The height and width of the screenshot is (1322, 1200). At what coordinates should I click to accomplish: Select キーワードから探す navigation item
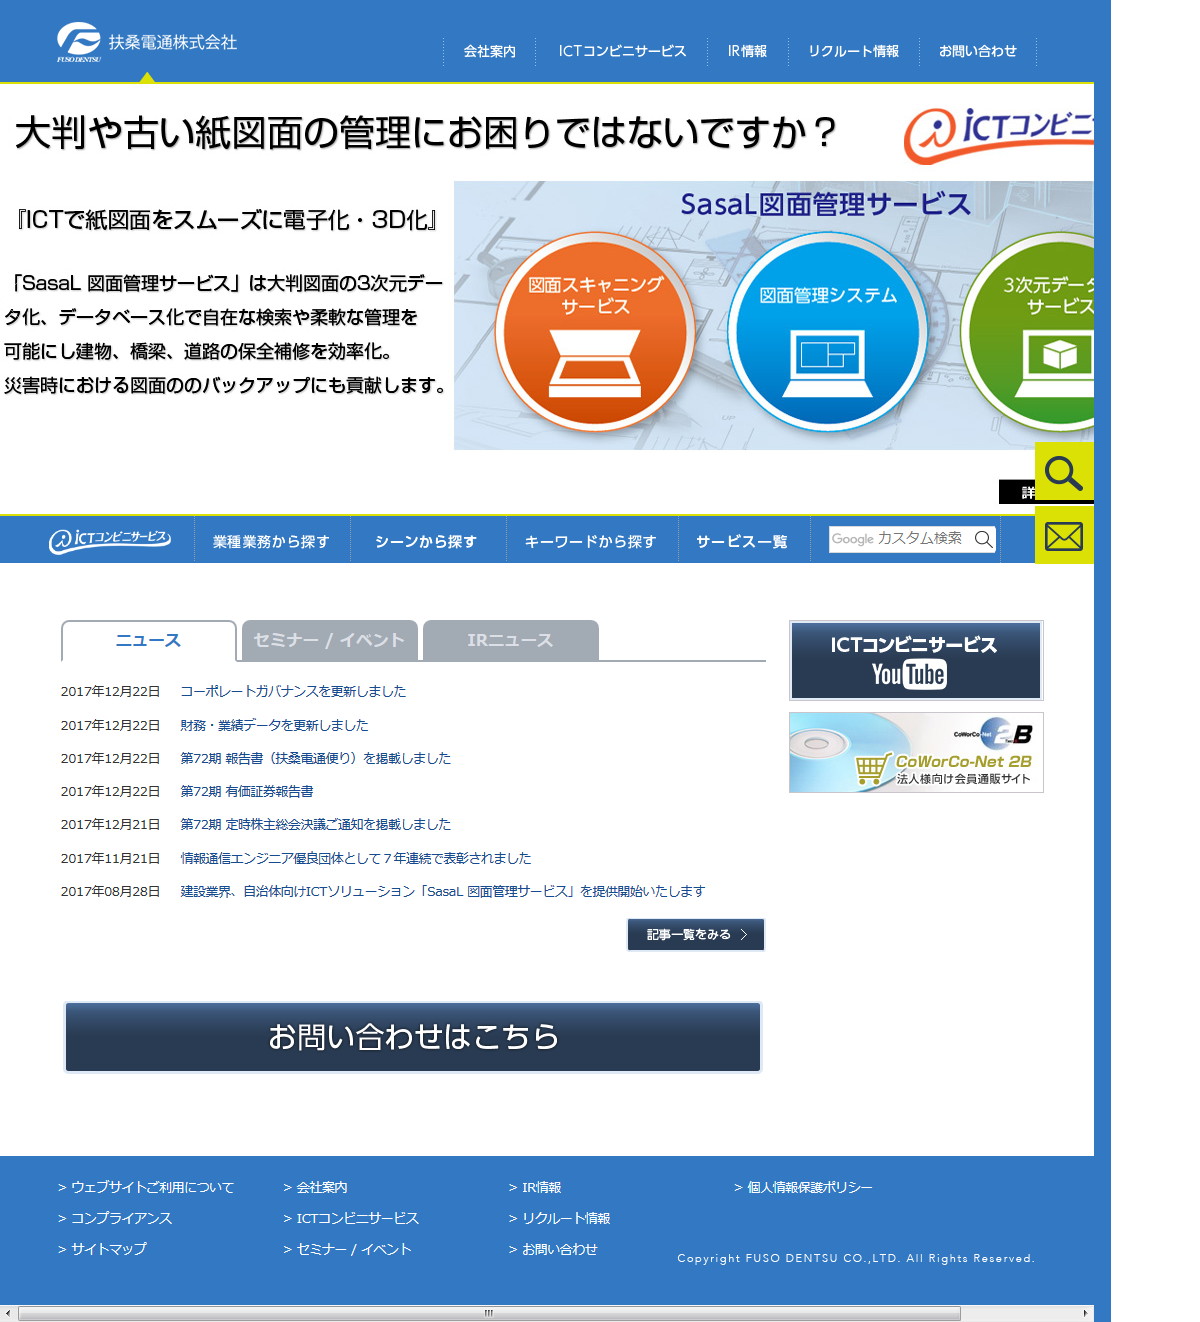click(x=590, y=541)
